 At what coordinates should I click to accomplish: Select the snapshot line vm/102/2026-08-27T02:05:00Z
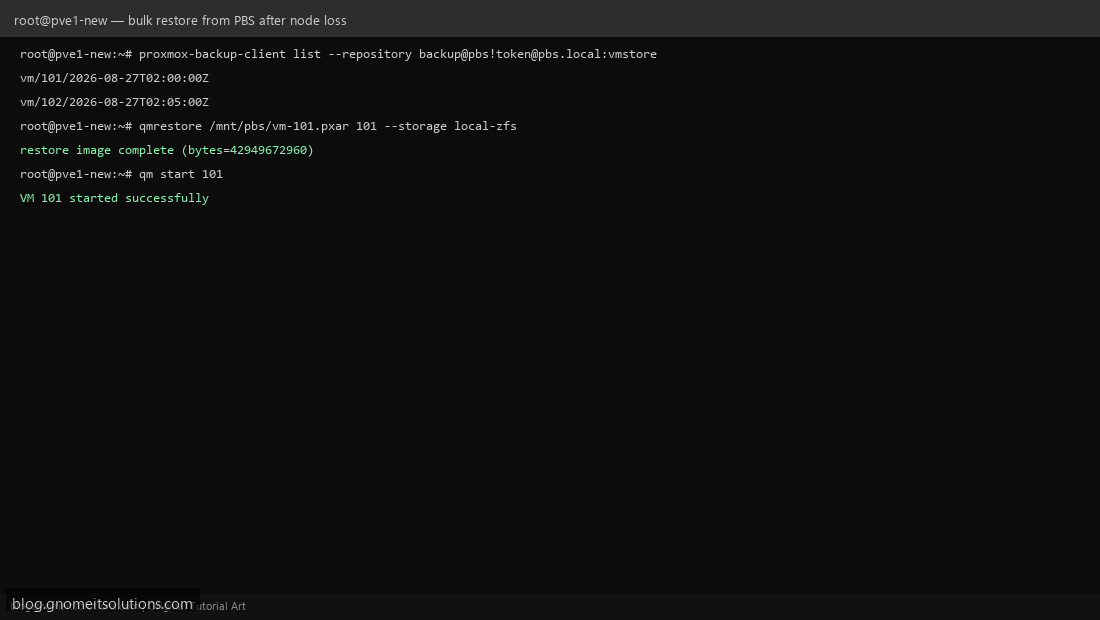pyautogui.click(x=114, y=102)
